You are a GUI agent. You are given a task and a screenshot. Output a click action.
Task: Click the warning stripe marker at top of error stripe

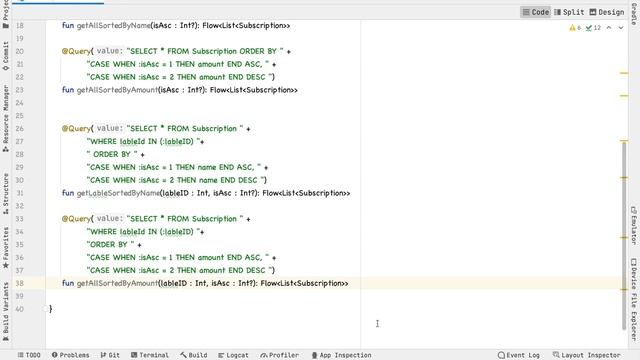(x=624, y=73)
